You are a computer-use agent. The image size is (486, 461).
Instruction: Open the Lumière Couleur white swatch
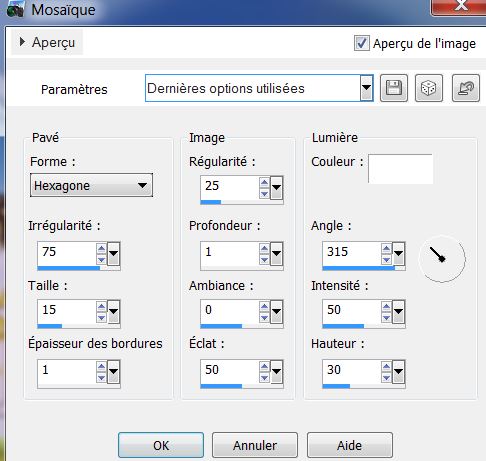[x=400, y=168]
